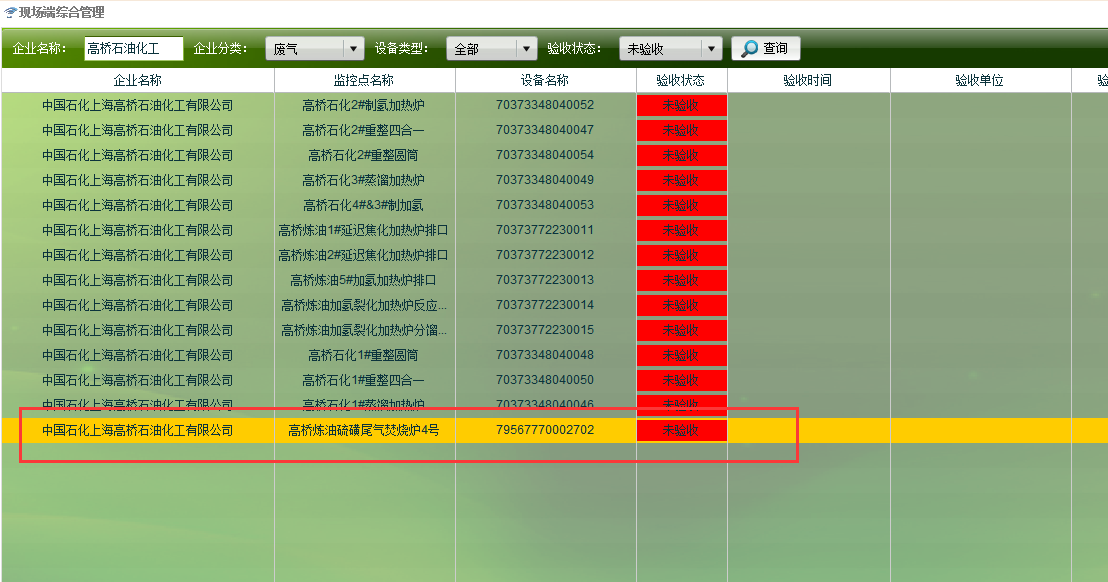Click the 验收单位 column header
This screenshot has width=1108, height=582.
pos(980,81)
